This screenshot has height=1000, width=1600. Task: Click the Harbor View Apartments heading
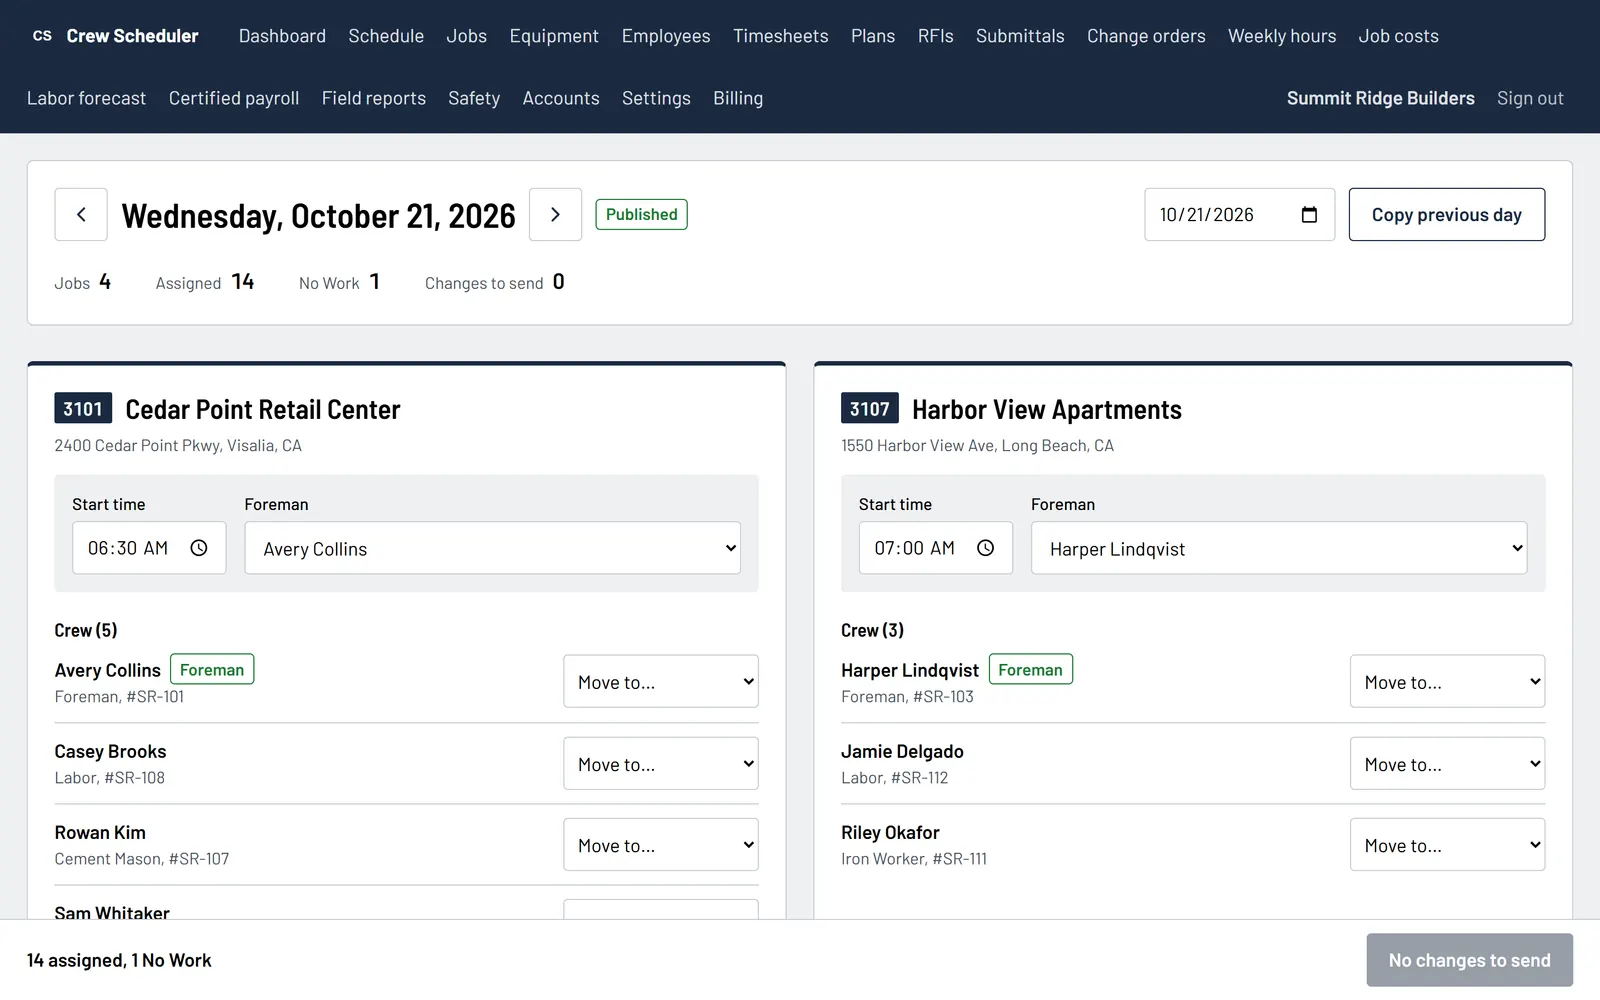tap(1047, 409)
